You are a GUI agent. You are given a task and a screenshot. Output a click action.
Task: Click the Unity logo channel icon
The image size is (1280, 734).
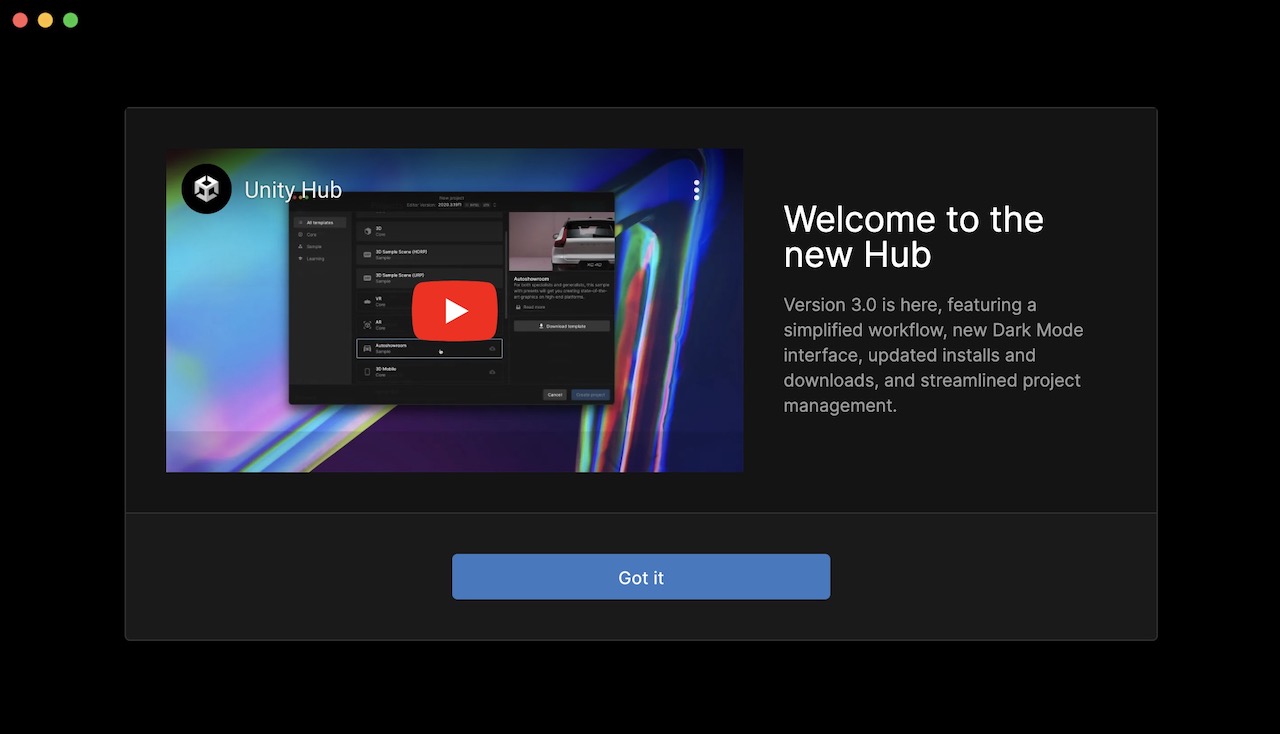click(x=207, y=189)
